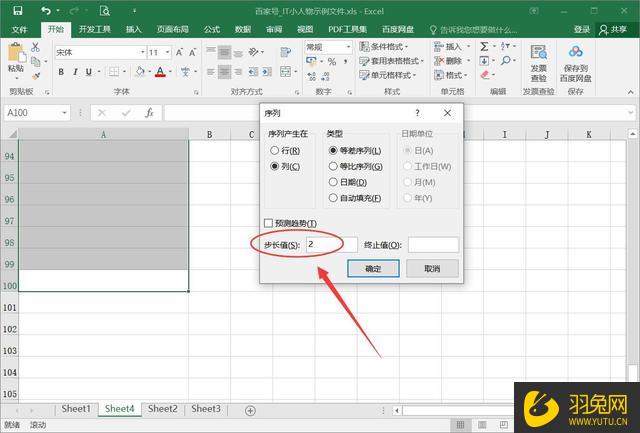Click the Undo arrow icon

tap(46, 11)
